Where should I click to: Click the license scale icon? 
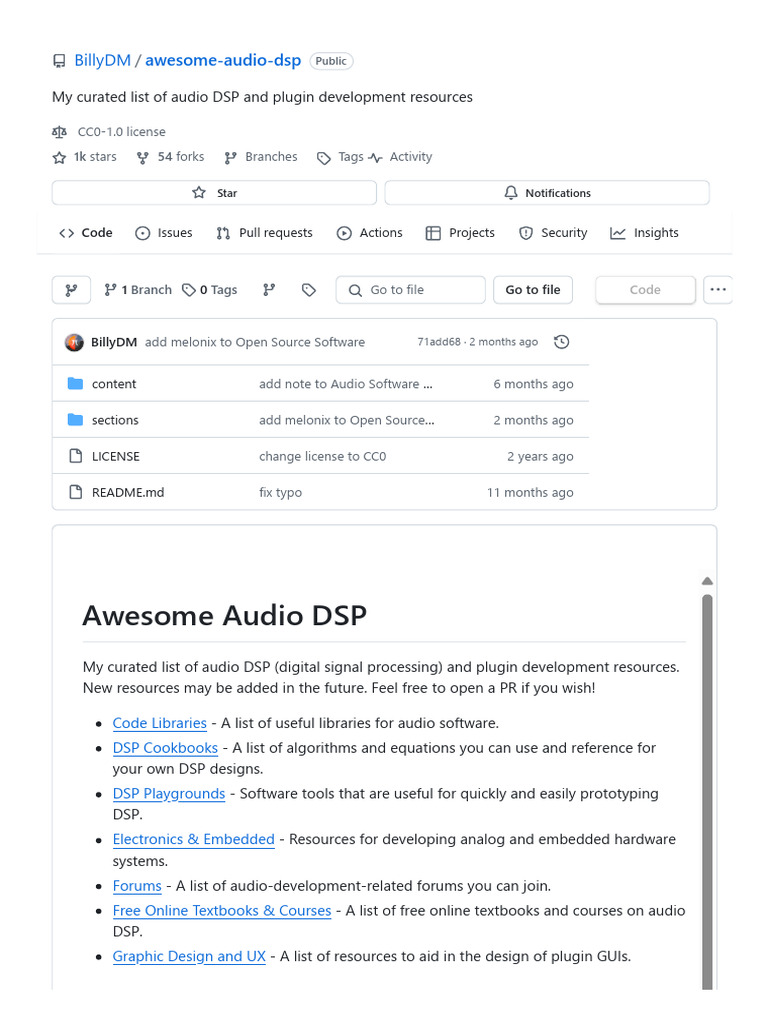click(x=59, y=132)
